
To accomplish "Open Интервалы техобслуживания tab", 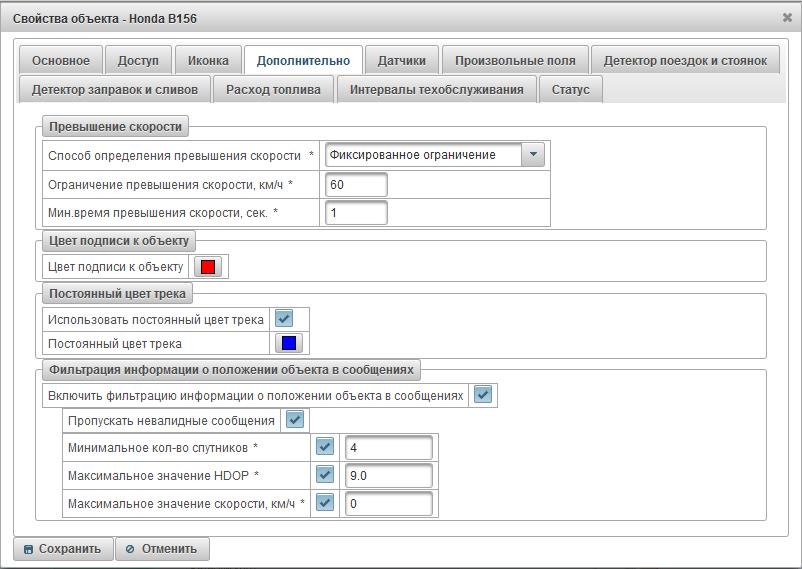I will point(436,90).
